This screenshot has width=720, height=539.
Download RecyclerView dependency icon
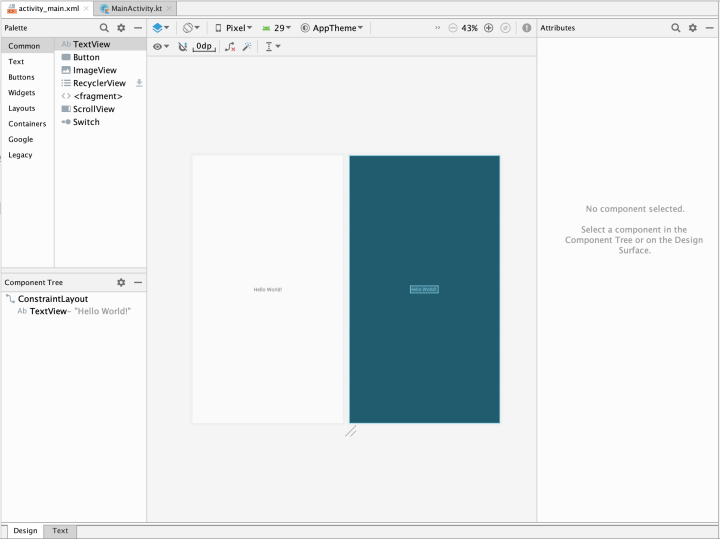point(139,83)
